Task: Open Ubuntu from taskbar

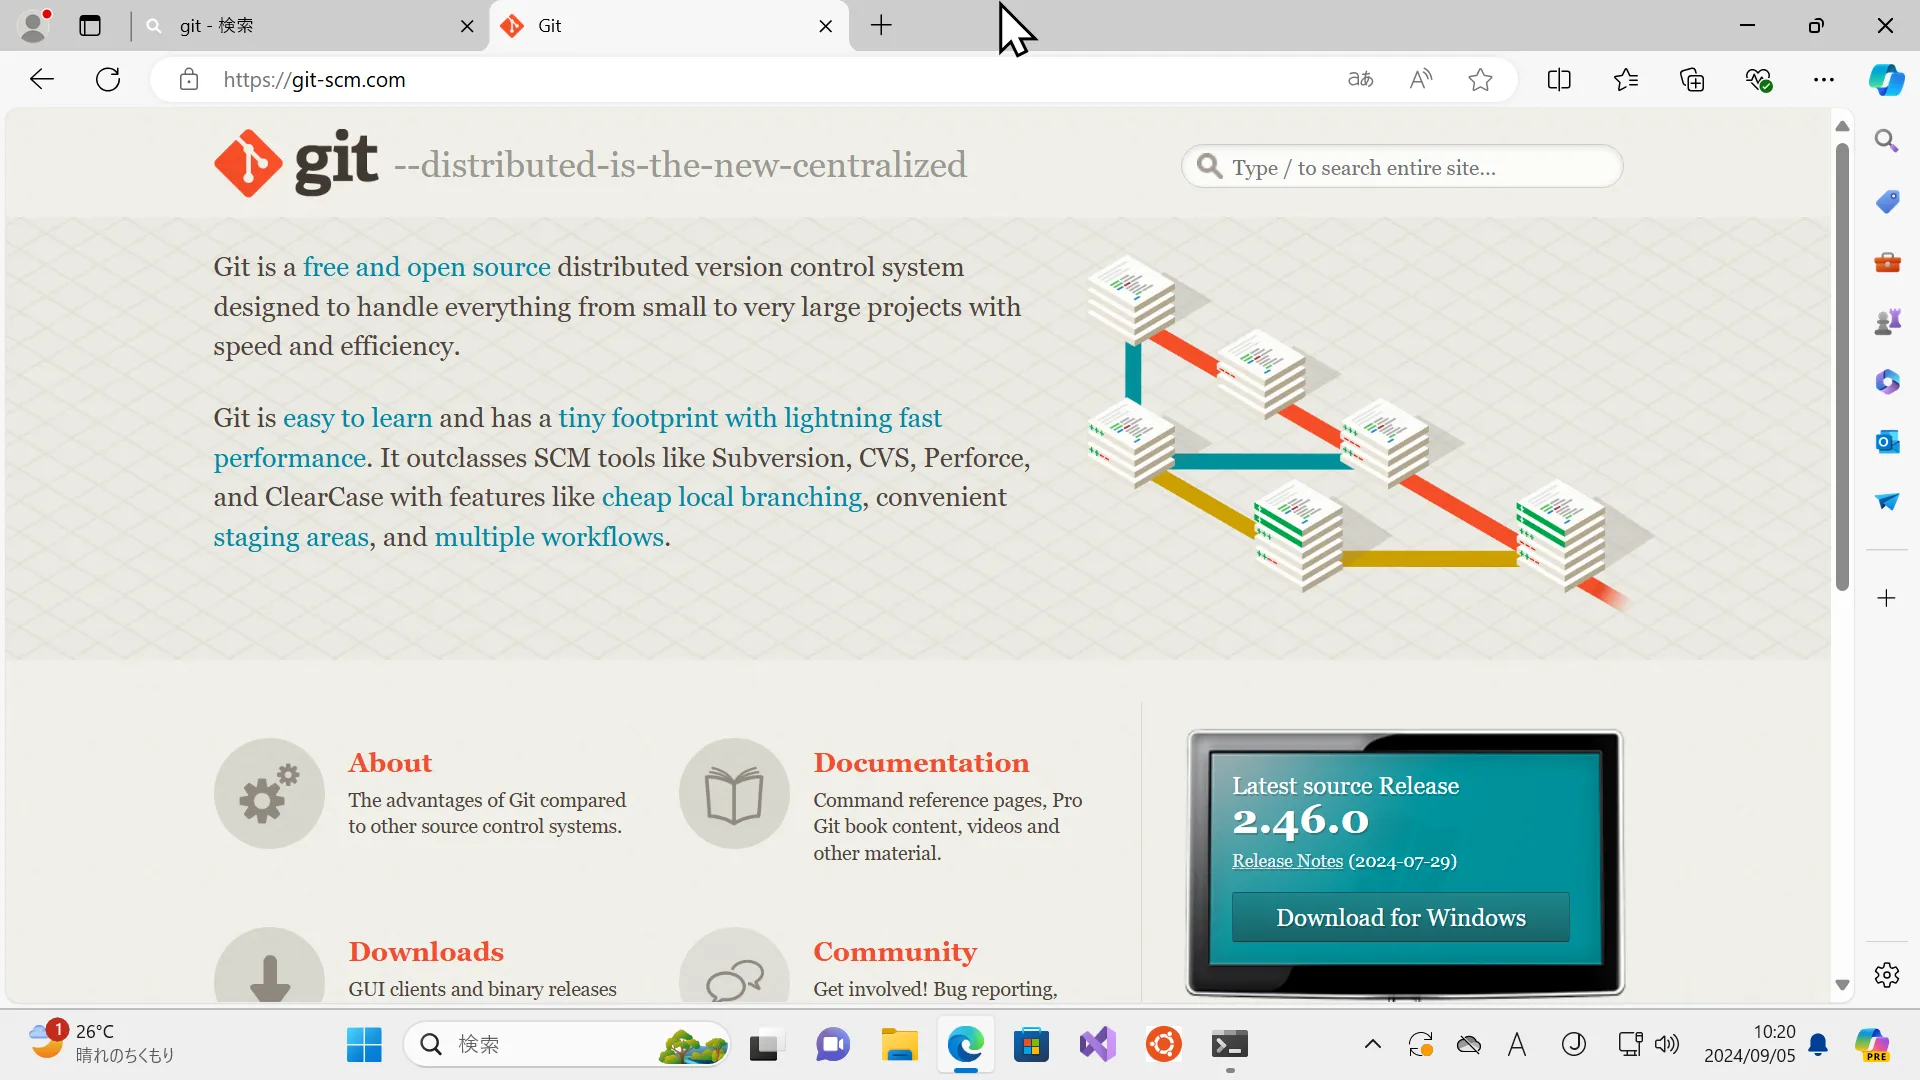Action: [1164, 1045]
